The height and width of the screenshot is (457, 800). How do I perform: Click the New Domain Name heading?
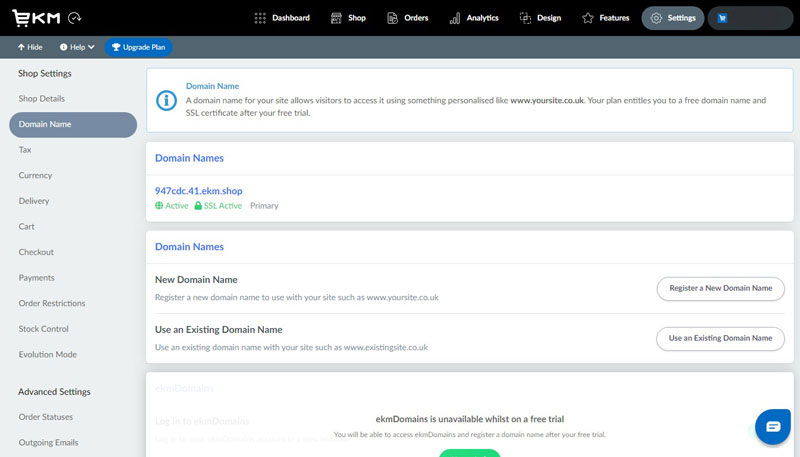point(196,280)
